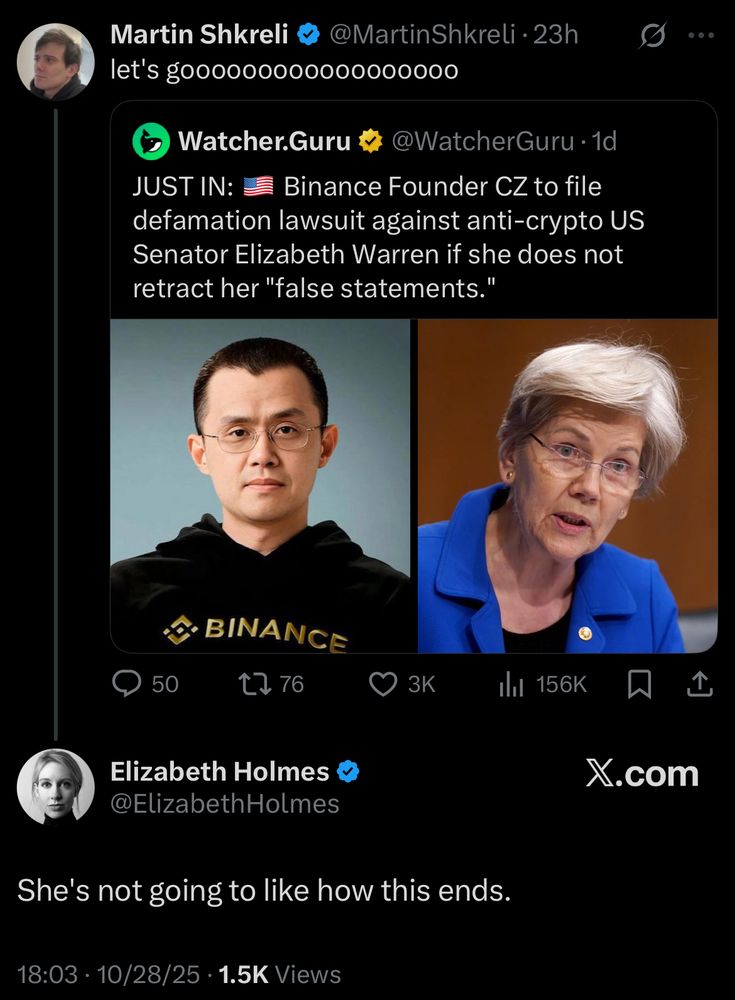Viewport: 735px width, 1000px height.
Task: Like the Watcher.Guru tweet
Action: pyautogui.click(x=381, y=684)
